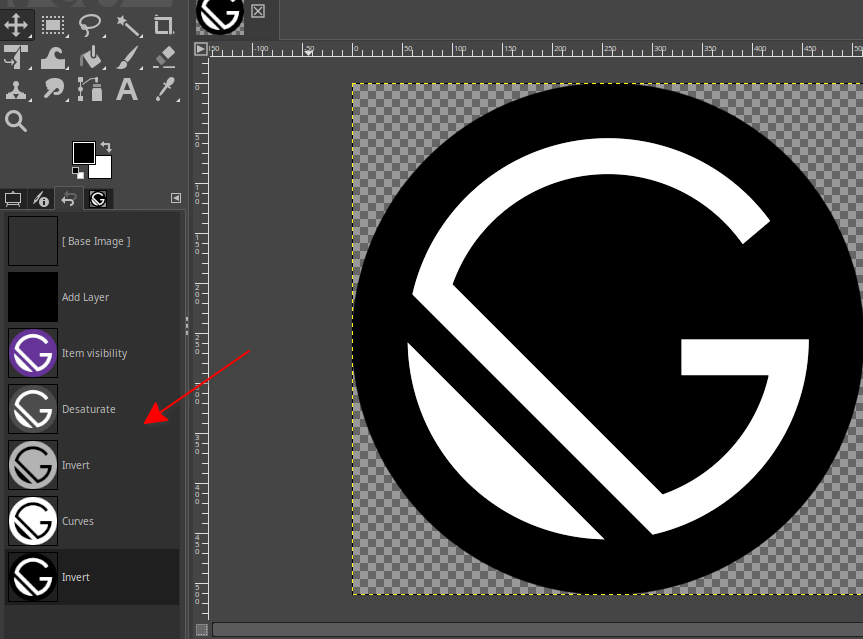Choose the Crop tool
Viewport: 863px width, 639px height.
pyautogui.click(x=163, y=24)
